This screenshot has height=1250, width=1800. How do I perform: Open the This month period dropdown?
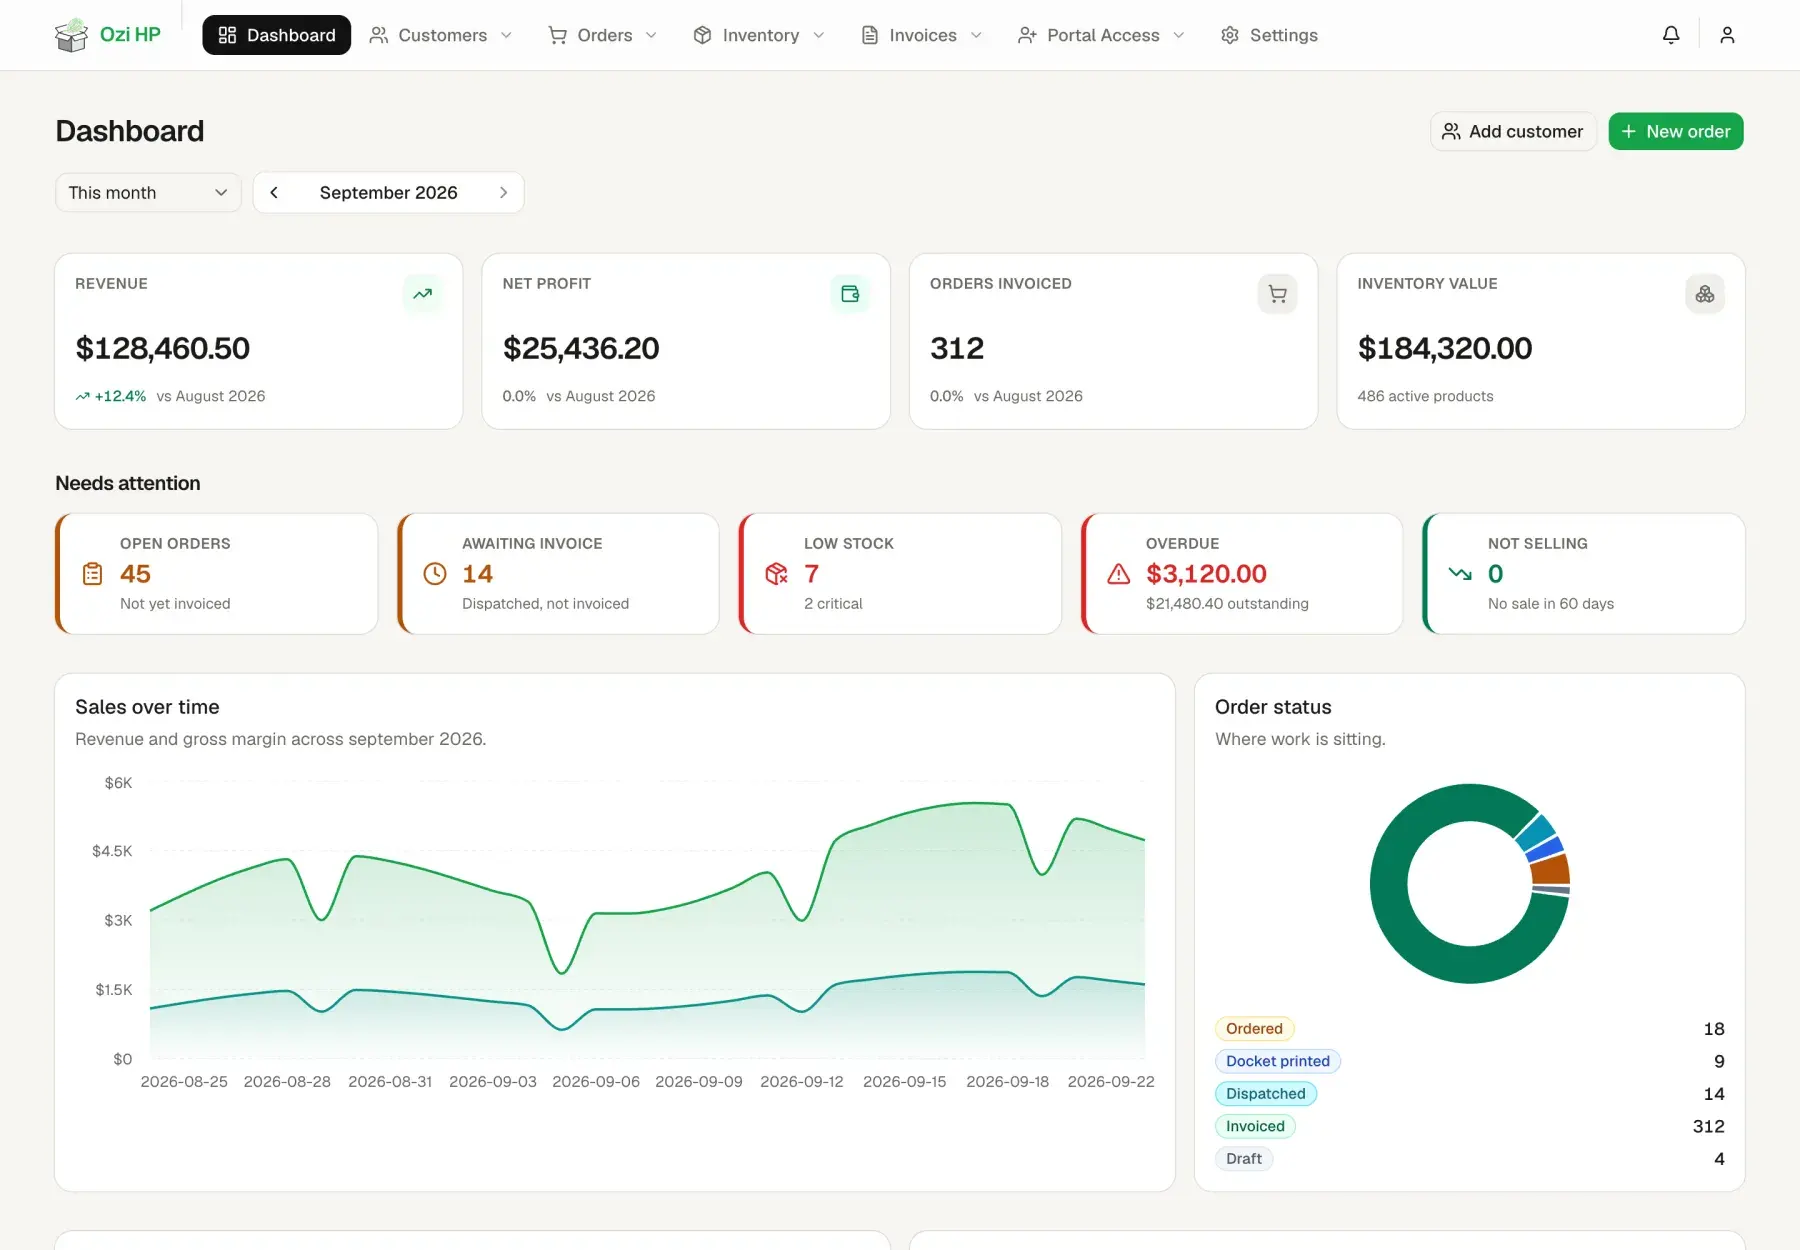pyautogui.click(x=148, y=192)
